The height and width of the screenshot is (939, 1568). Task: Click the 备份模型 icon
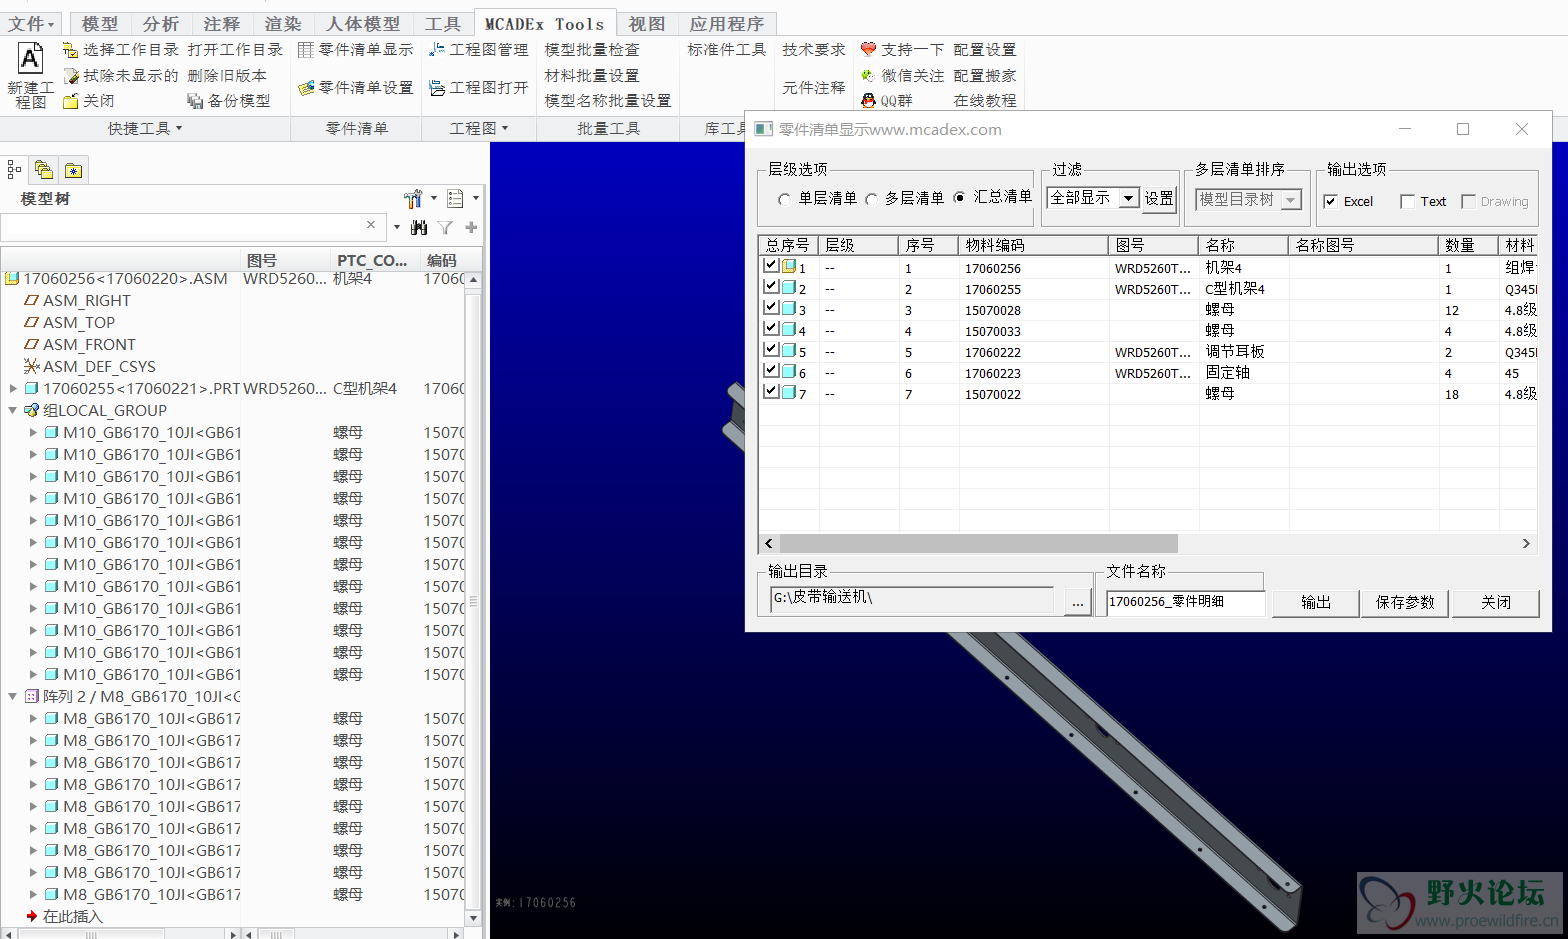tap(195, 101)
